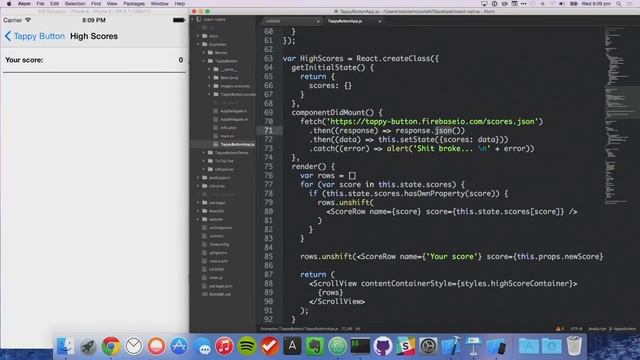
Task: Expand the Movies folder in tree view
Action: pos(204,52)
